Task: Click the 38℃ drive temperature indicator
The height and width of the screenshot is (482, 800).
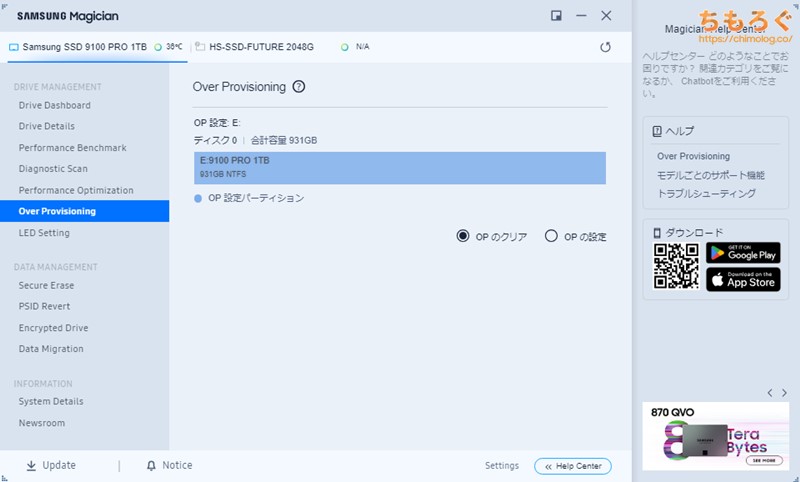Action: click(169, 47)
